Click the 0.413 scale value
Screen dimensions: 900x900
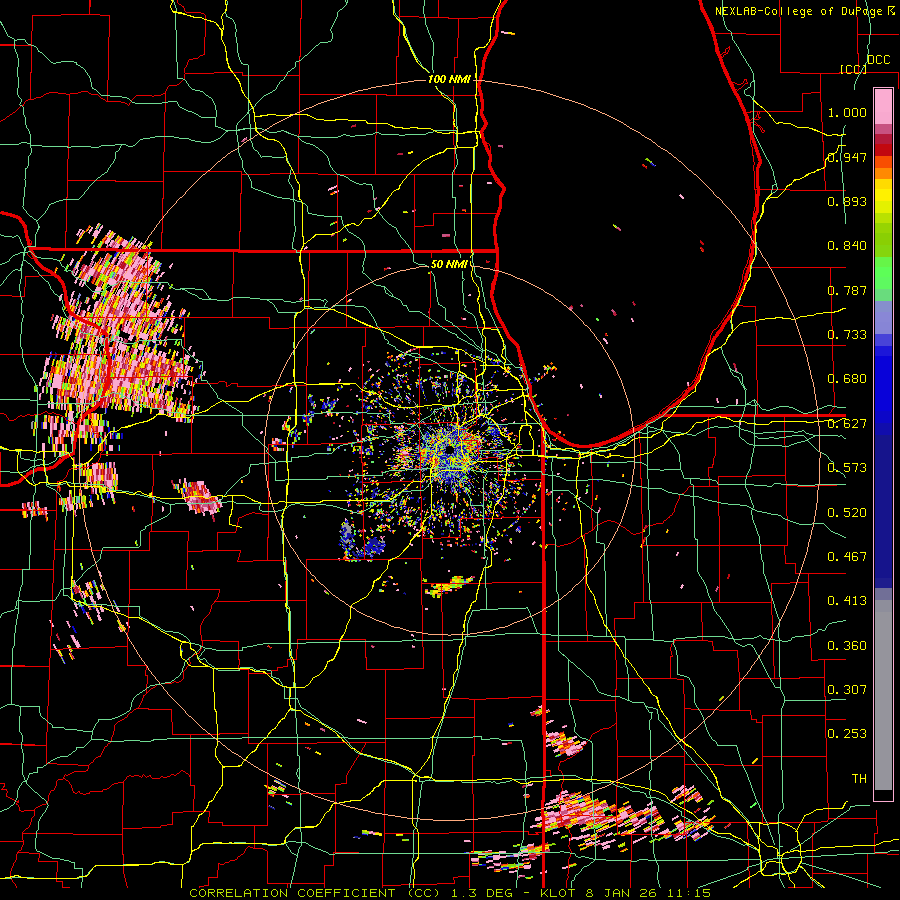[847, 601]
